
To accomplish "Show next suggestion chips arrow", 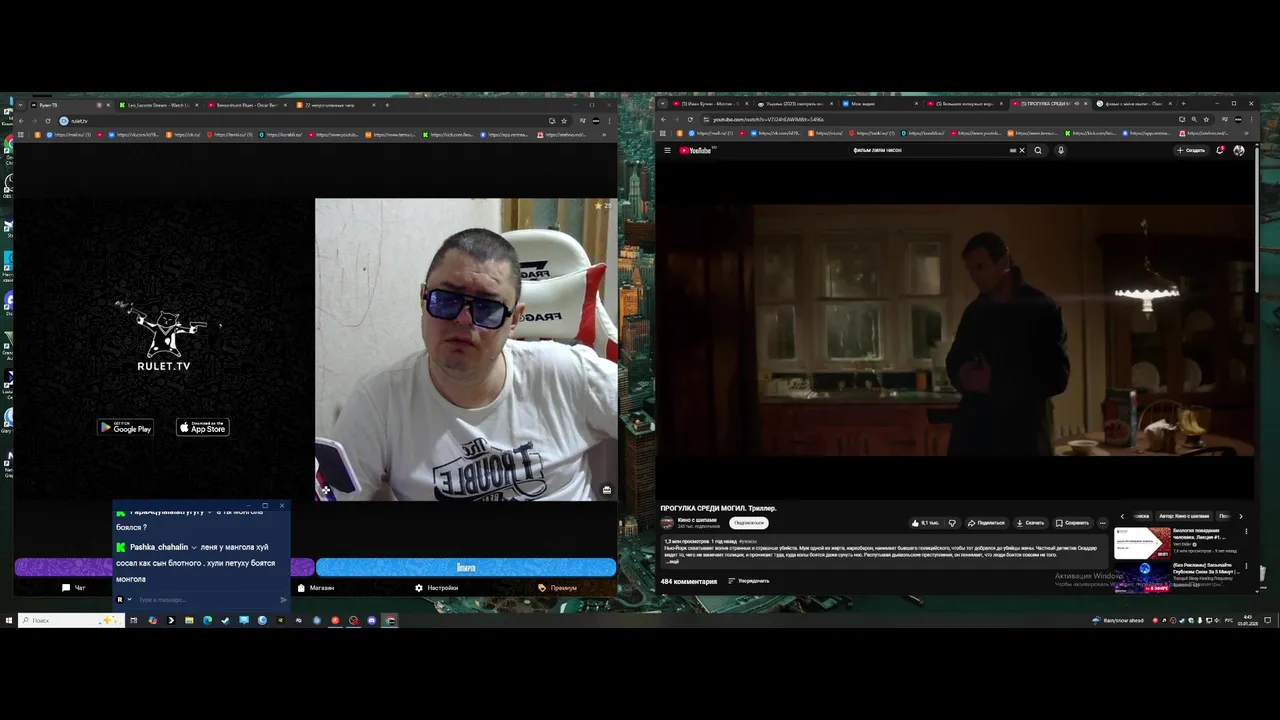I will (x=1241, y=516).
